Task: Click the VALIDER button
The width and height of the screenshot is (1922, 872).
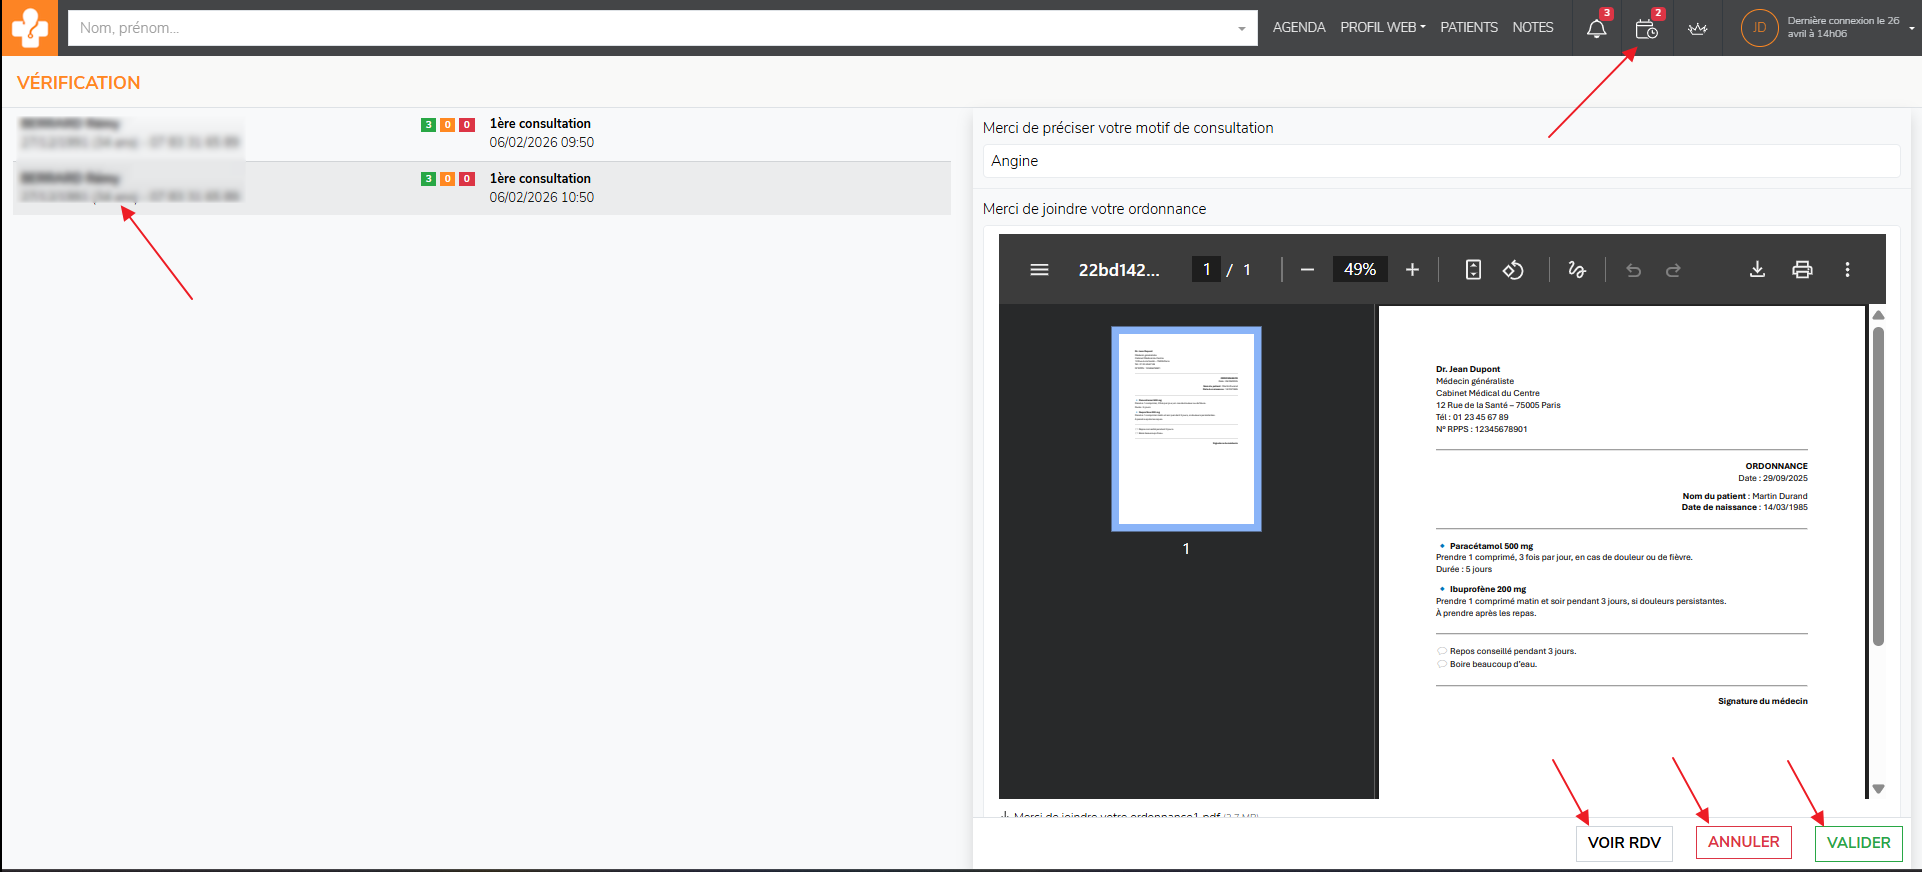Action: [1858, 843]
